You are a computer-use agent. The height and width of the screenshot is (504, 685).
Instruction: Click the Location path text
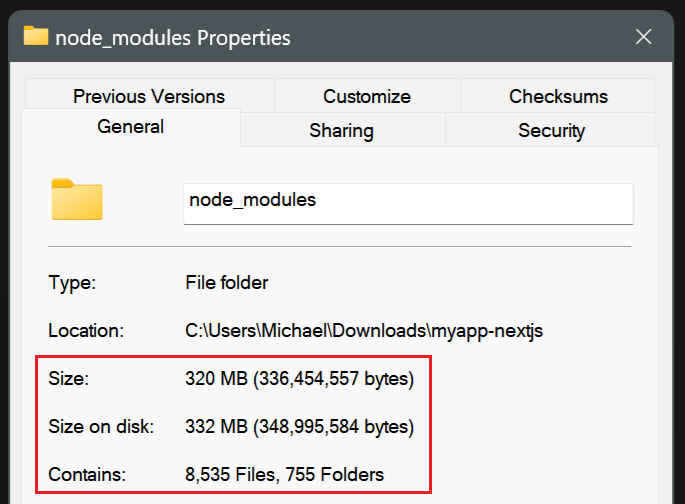(364, 331)
